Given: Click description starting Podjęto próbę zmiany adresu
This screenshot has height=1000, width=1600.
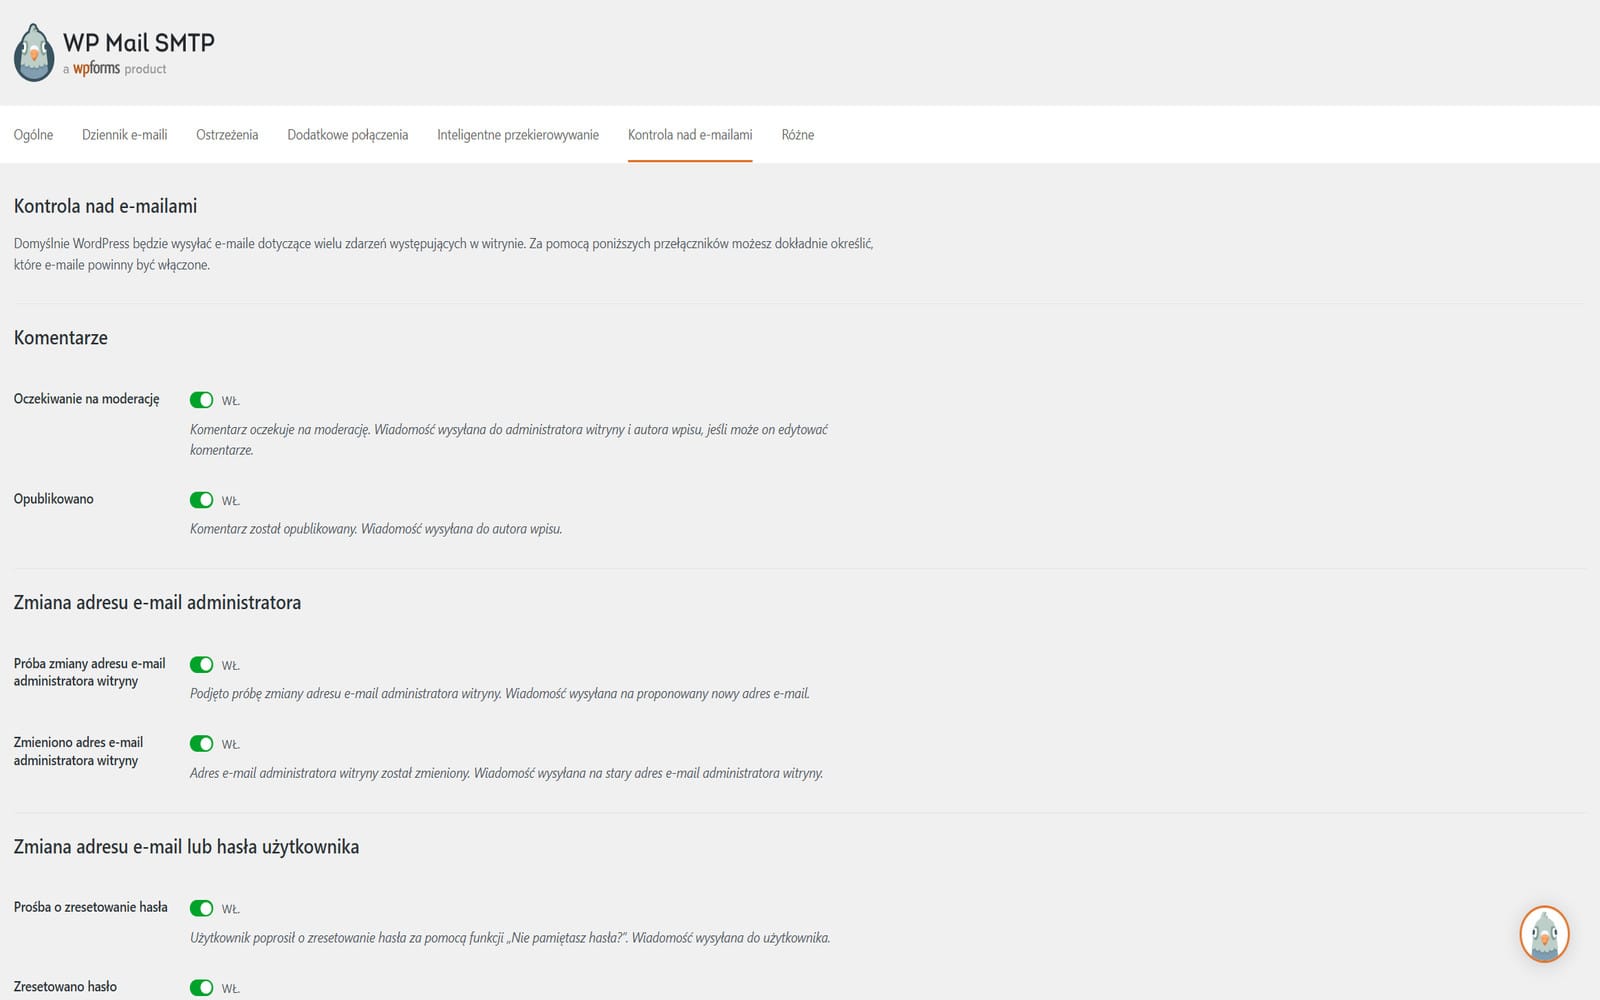Looking at the screenshot, I should (500, 694).
